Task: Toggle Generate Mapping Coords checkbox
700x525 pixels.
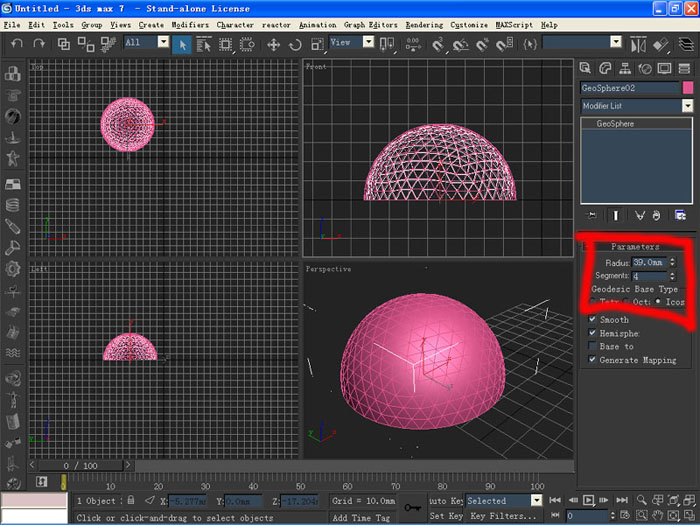Action: tap(592, 359)
